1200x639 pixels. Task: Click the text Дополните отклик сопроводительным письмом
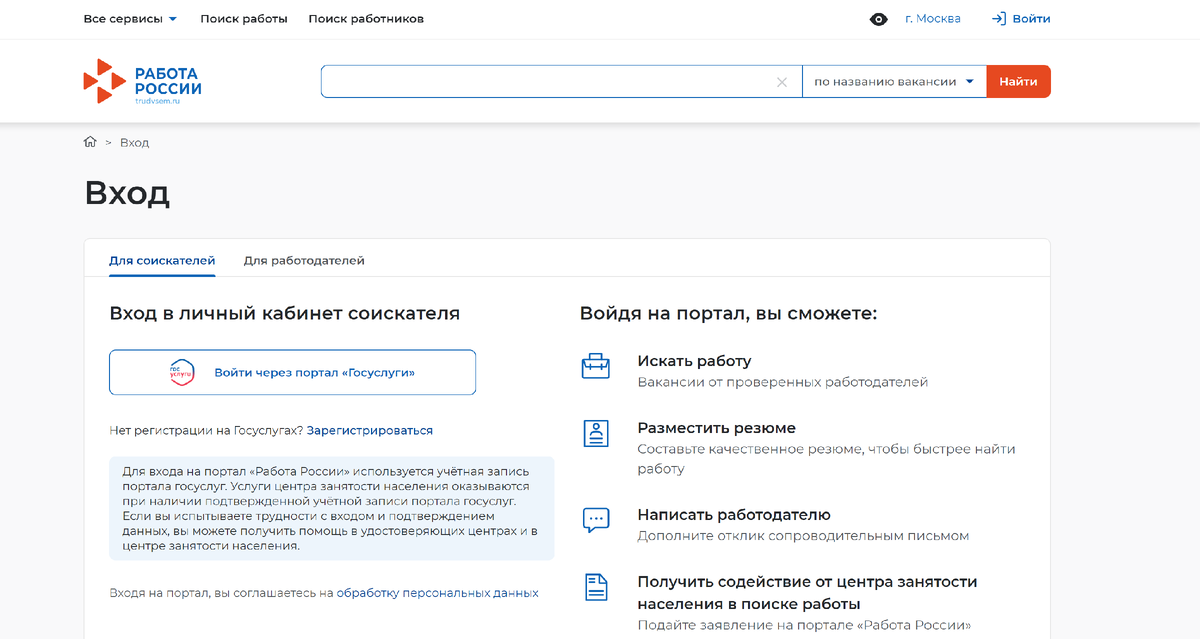point(803,536)
